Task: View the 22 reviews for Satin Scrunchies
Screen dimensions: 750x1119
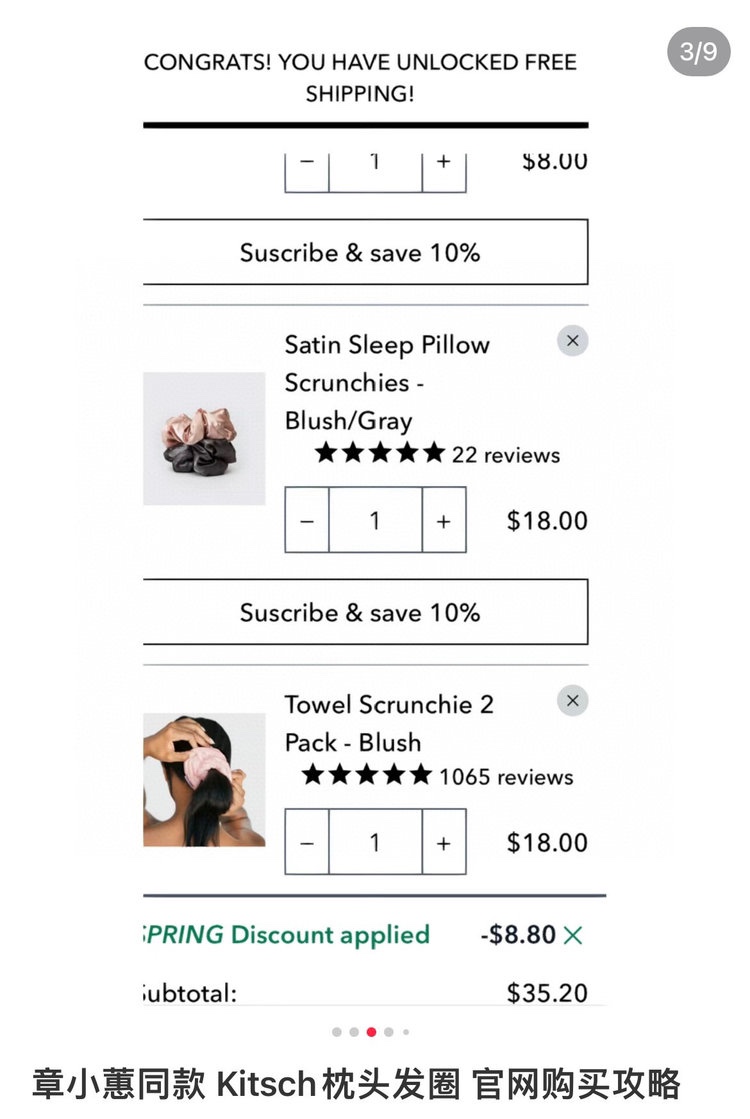Action: point(505,455)
